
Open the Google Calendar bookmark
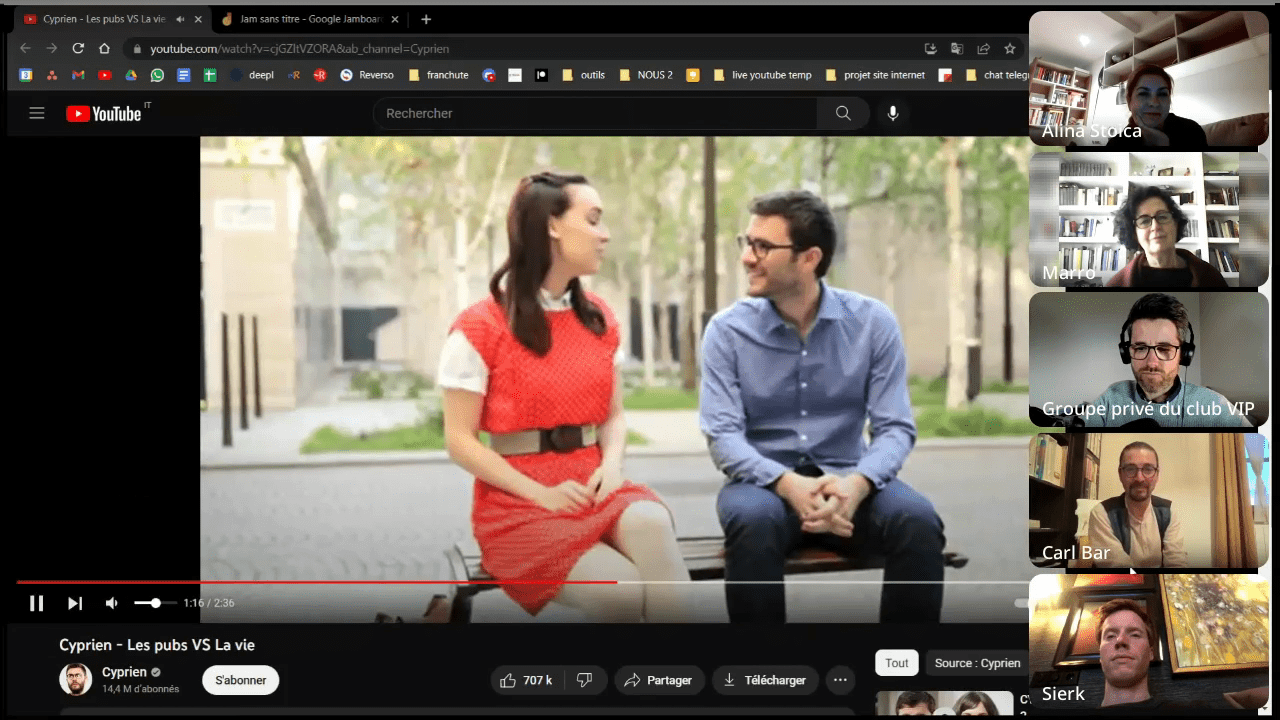pos(26,75)
